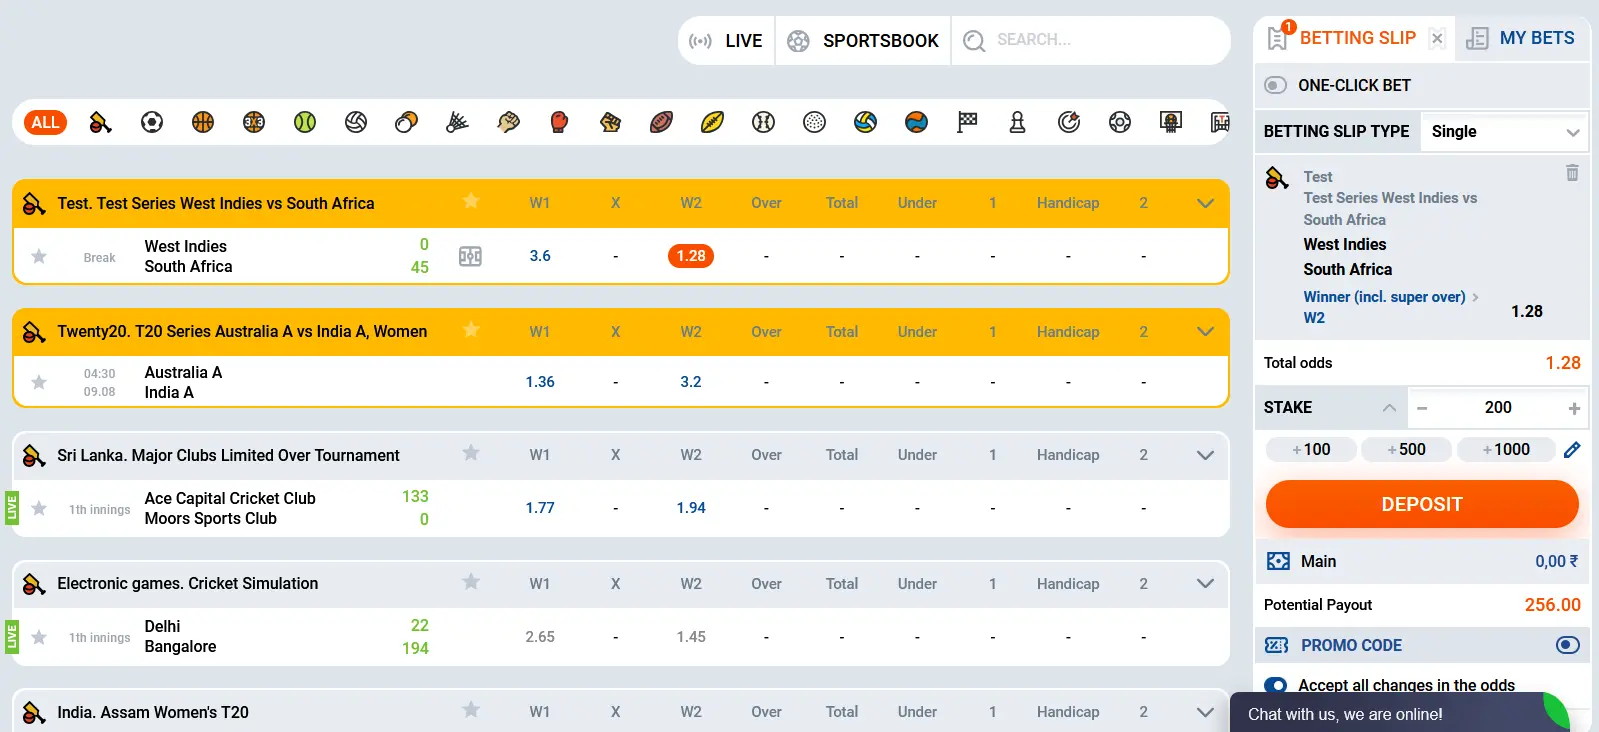Collapse the Test Series West Indies section
The width and height of the screenshot is (1599, 732).
pos(1205,203)
